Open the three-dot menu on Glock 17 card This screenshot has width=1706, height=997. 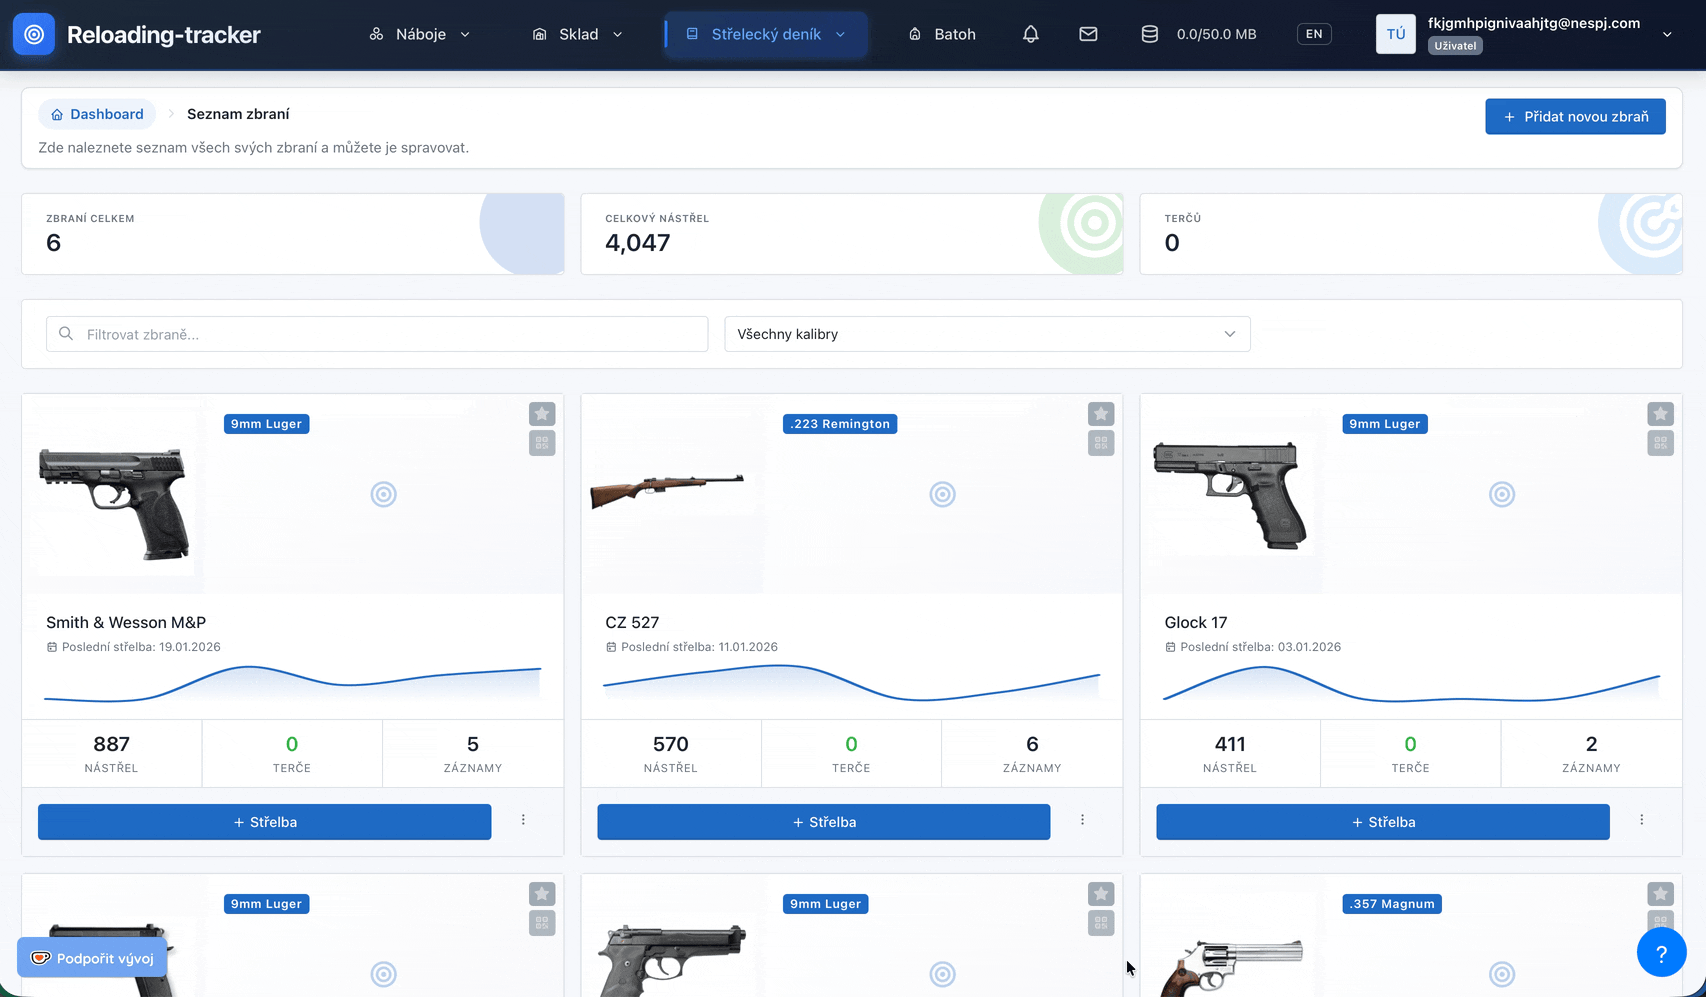coord(1641,820)
